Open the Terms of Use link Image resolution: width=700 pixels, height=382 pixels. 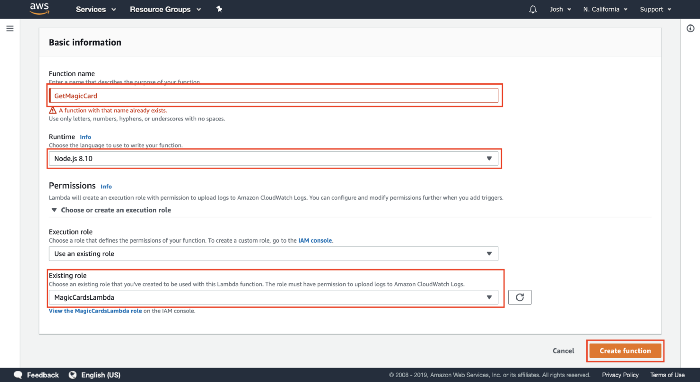(667, 375)
